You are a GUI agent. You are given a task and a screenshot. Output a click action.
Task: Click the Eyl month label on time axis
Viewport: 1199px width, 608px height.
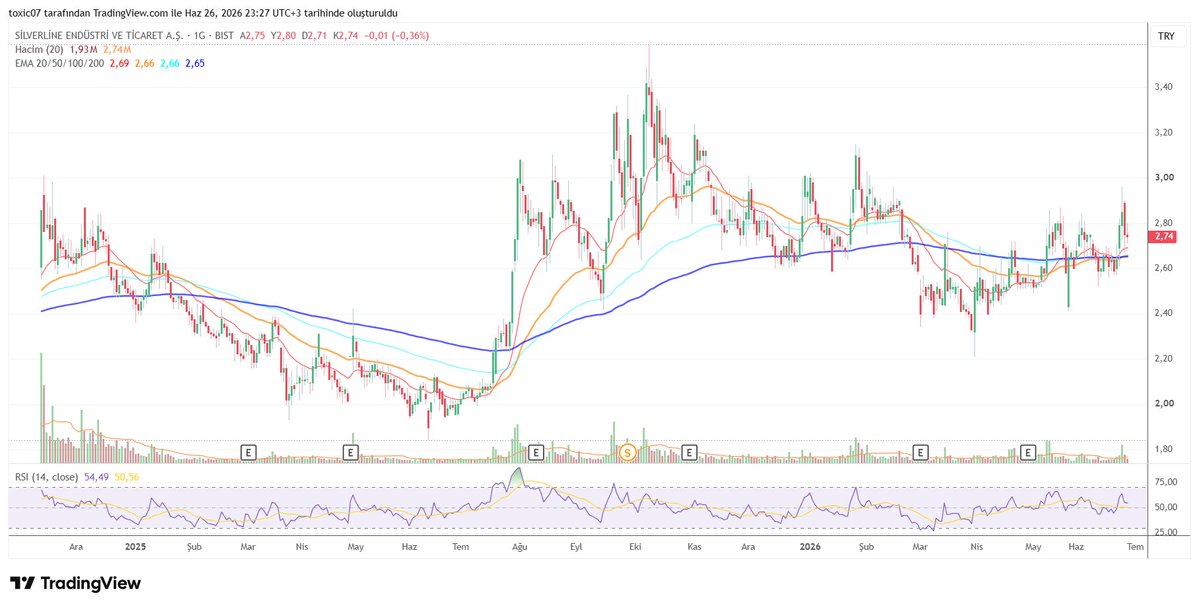tap(577, 547)
